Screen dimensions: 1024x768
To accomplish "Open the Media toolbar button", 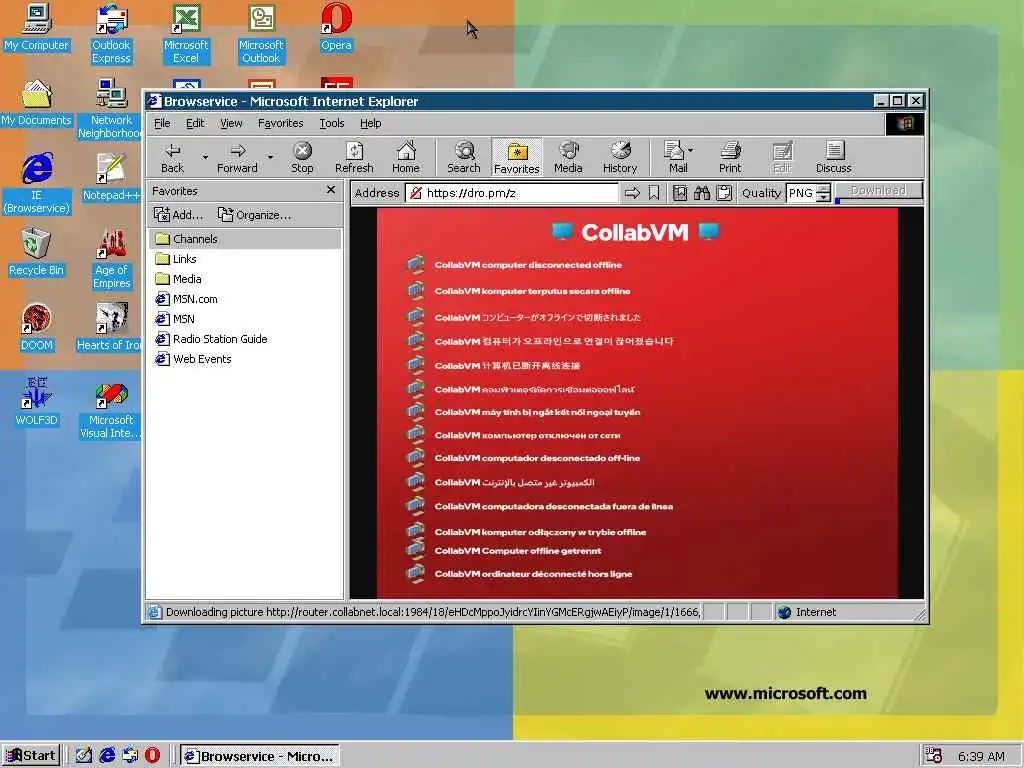I will pyautogui.click(x=568, y=157).
